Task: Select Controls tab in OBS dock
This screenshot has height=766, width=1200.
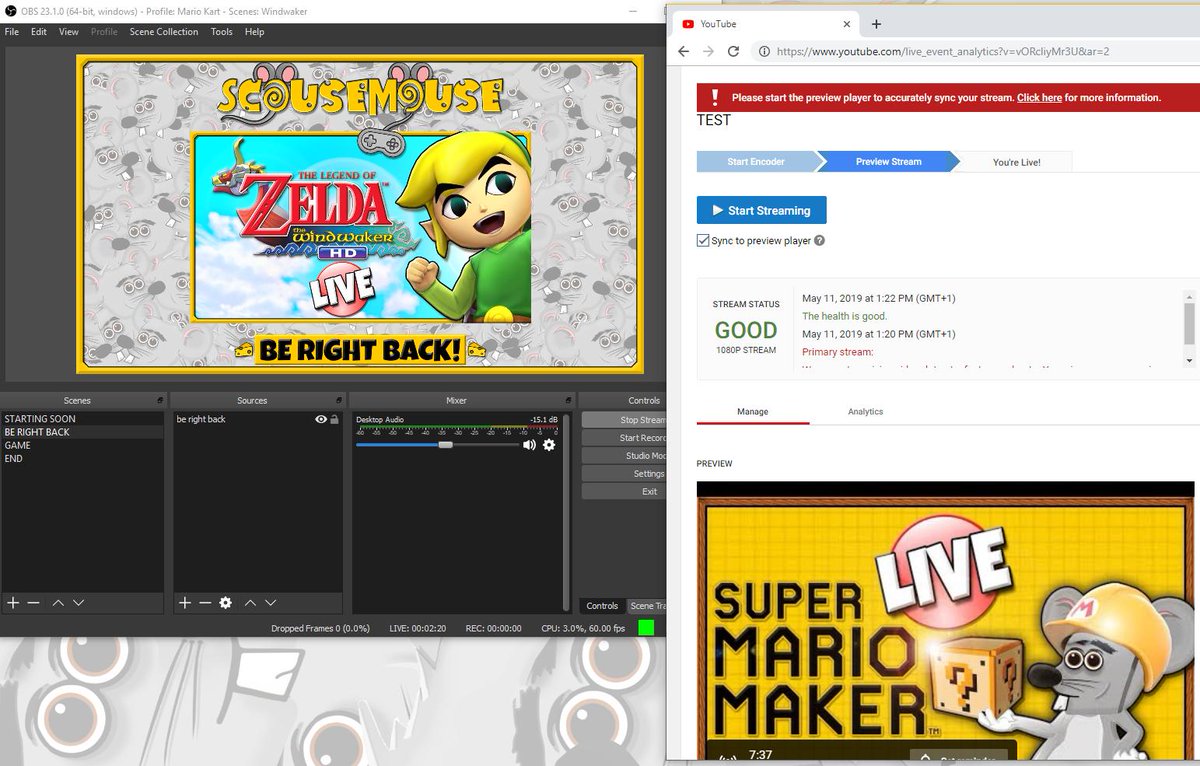Action: 602,606
